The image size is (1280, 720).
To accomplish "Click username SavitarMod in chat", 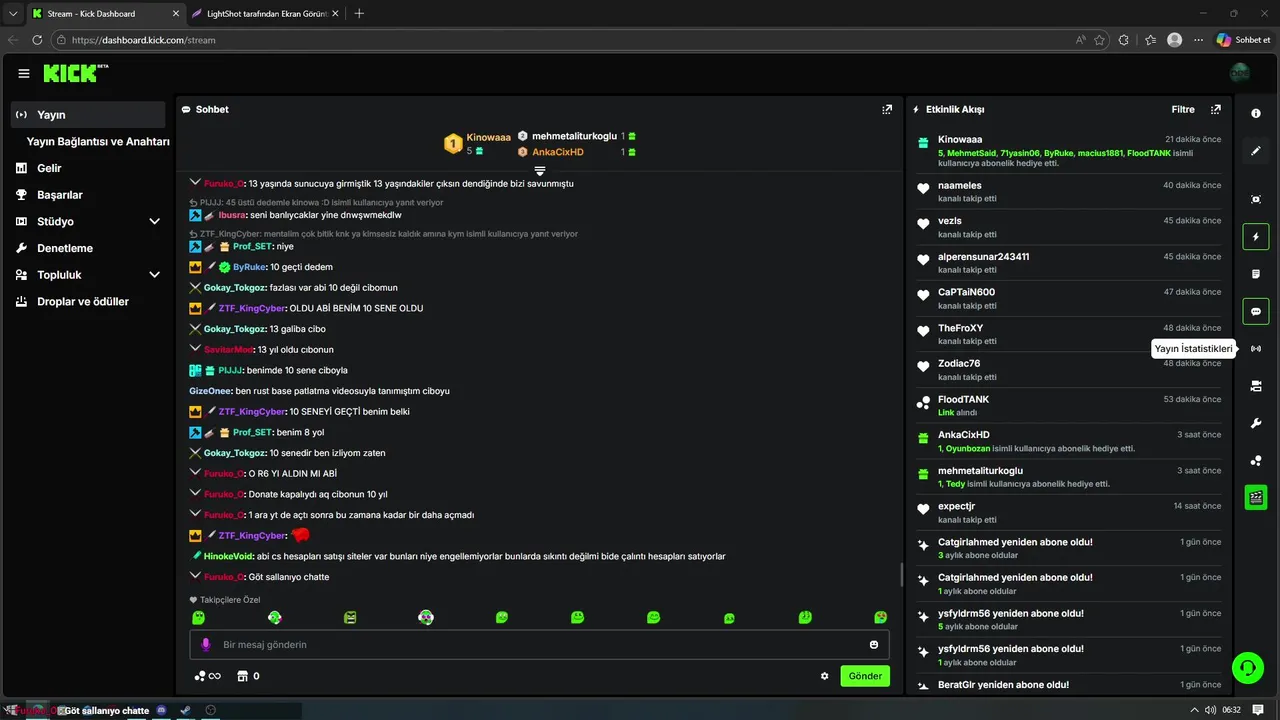I will click(x=228, y=350).
